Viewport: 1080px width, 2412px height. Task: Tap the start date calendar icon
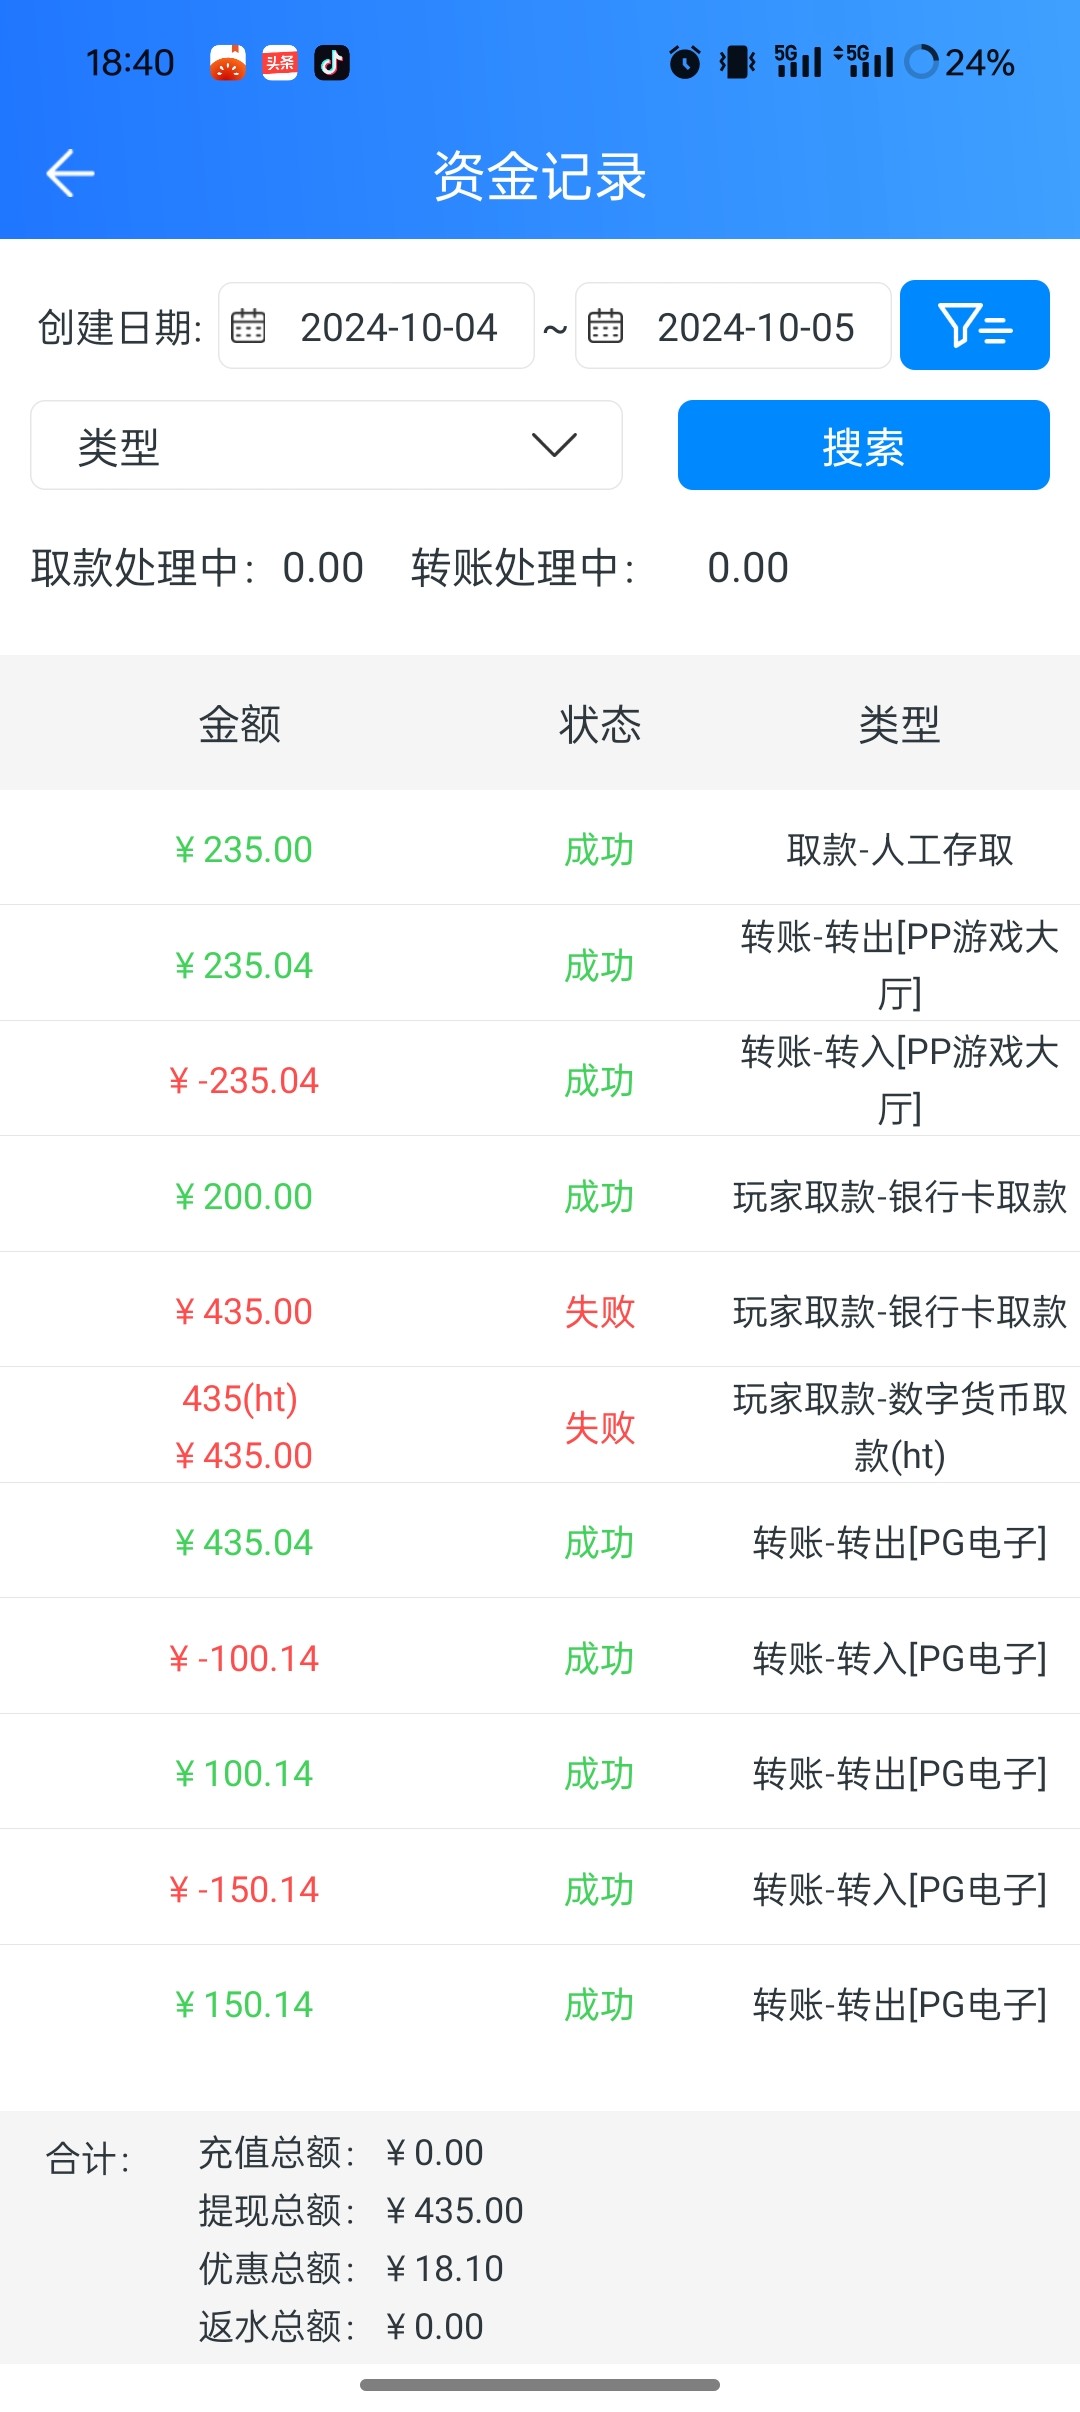coord(248,326)
